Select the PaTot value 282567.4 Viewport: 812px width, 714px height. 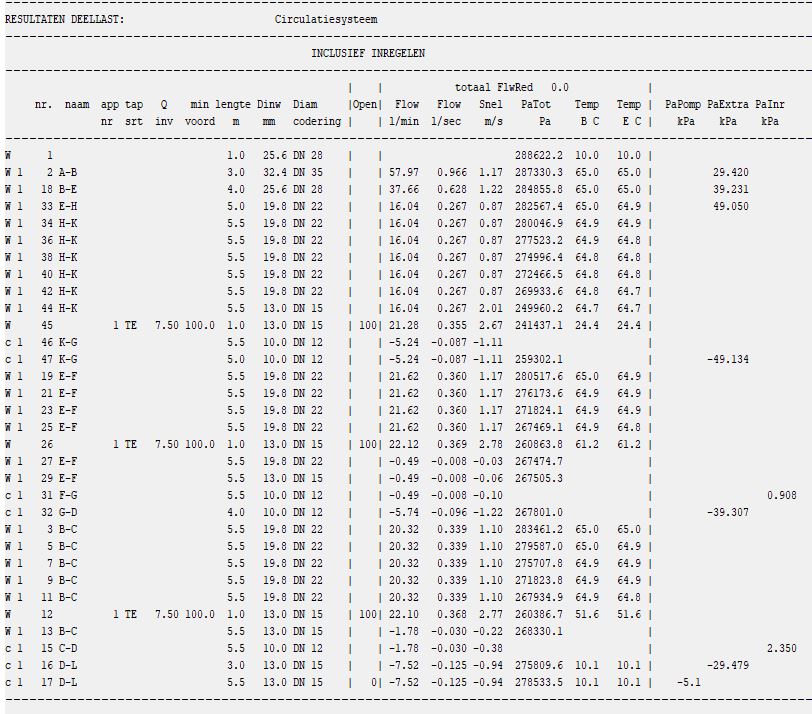pos(539,206)
